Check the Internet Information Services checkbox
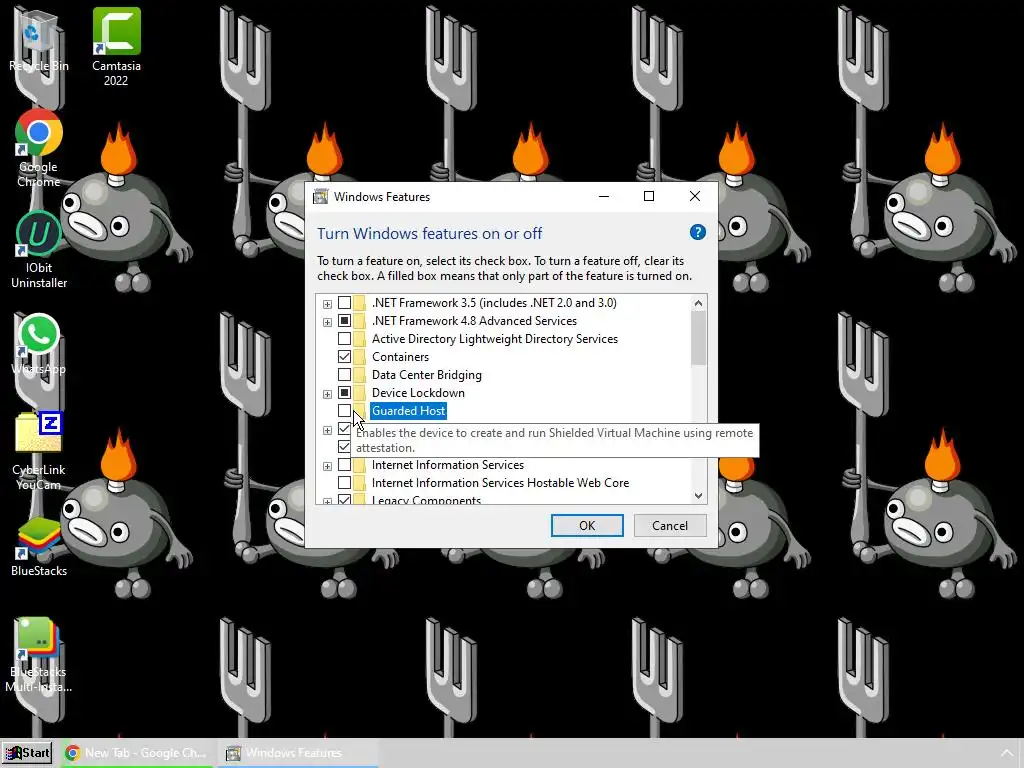 [x=344, y=465]
